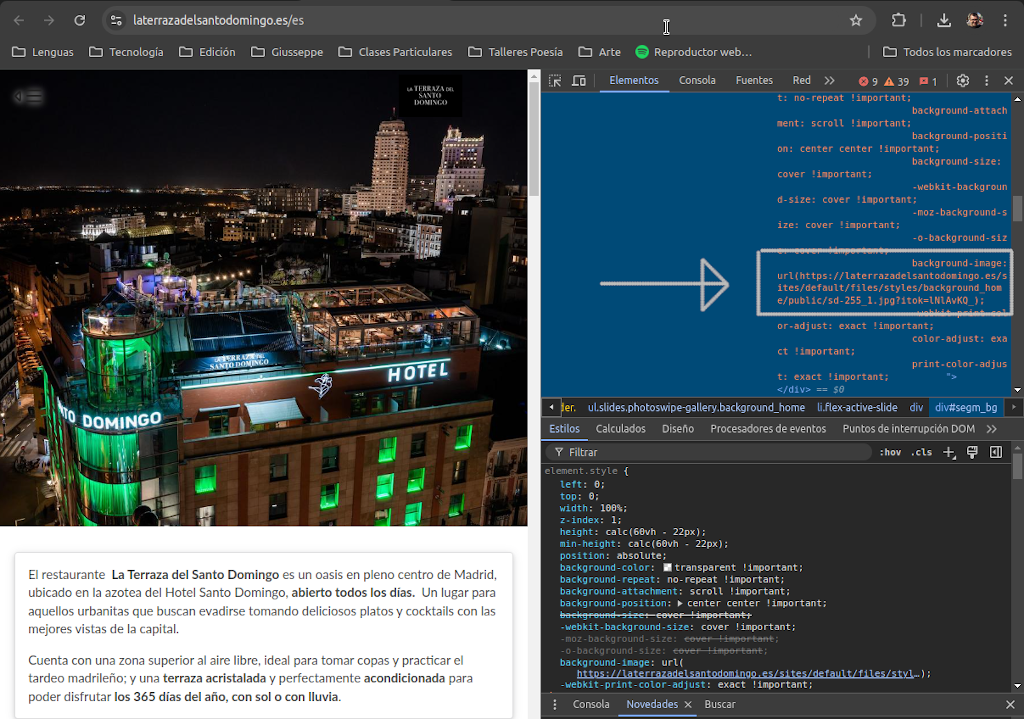Toggle the .cls element classes panel
Image resolution: width=1024 pixels, height=719 pixels.
[921, 452]
